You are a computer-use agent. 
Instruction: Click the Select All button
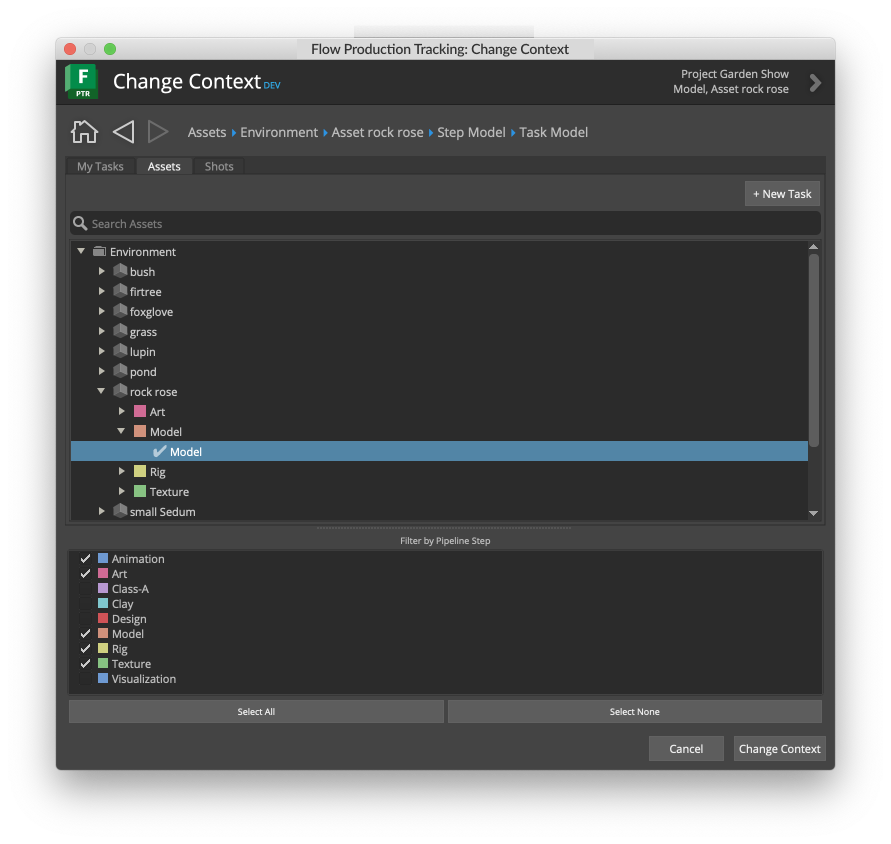point(256,712)
